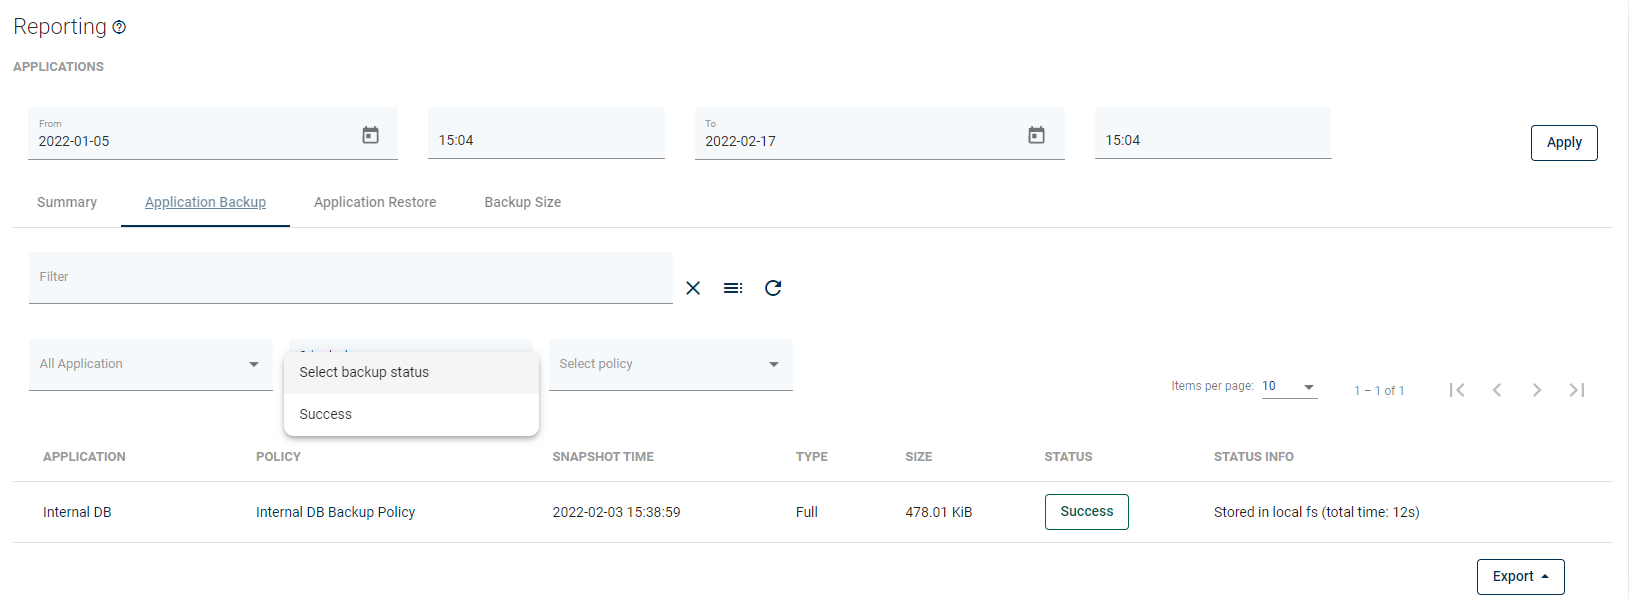Click inside the Filter text field
1629x599 pixels.
point(350,278)
